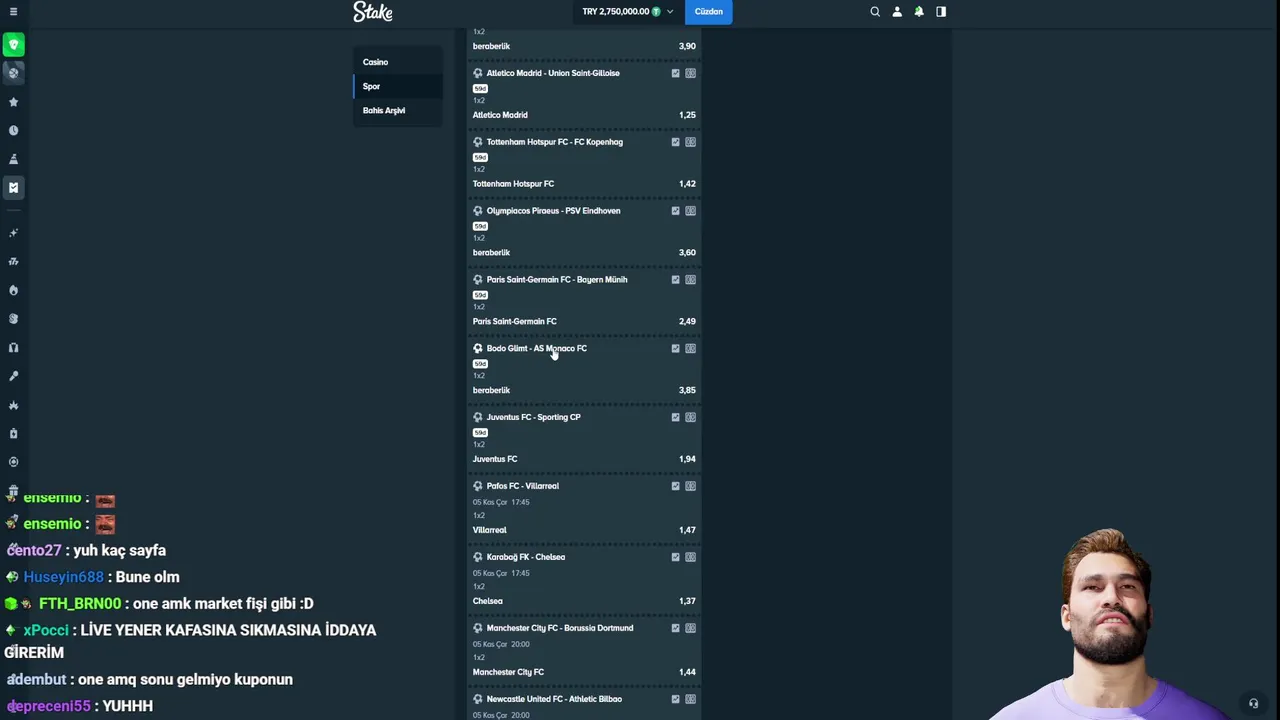Open statistics icon for Karabağ FK match
The width and height of the screenshot is (1280, 720).
675,557
